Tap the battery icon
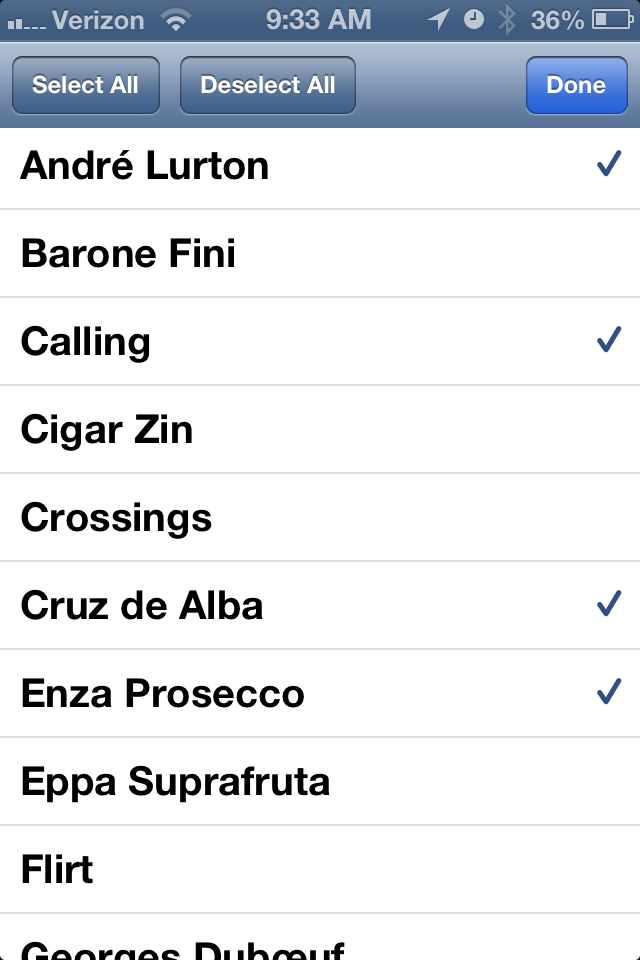 pyautogui.click(x=612, y=20)
